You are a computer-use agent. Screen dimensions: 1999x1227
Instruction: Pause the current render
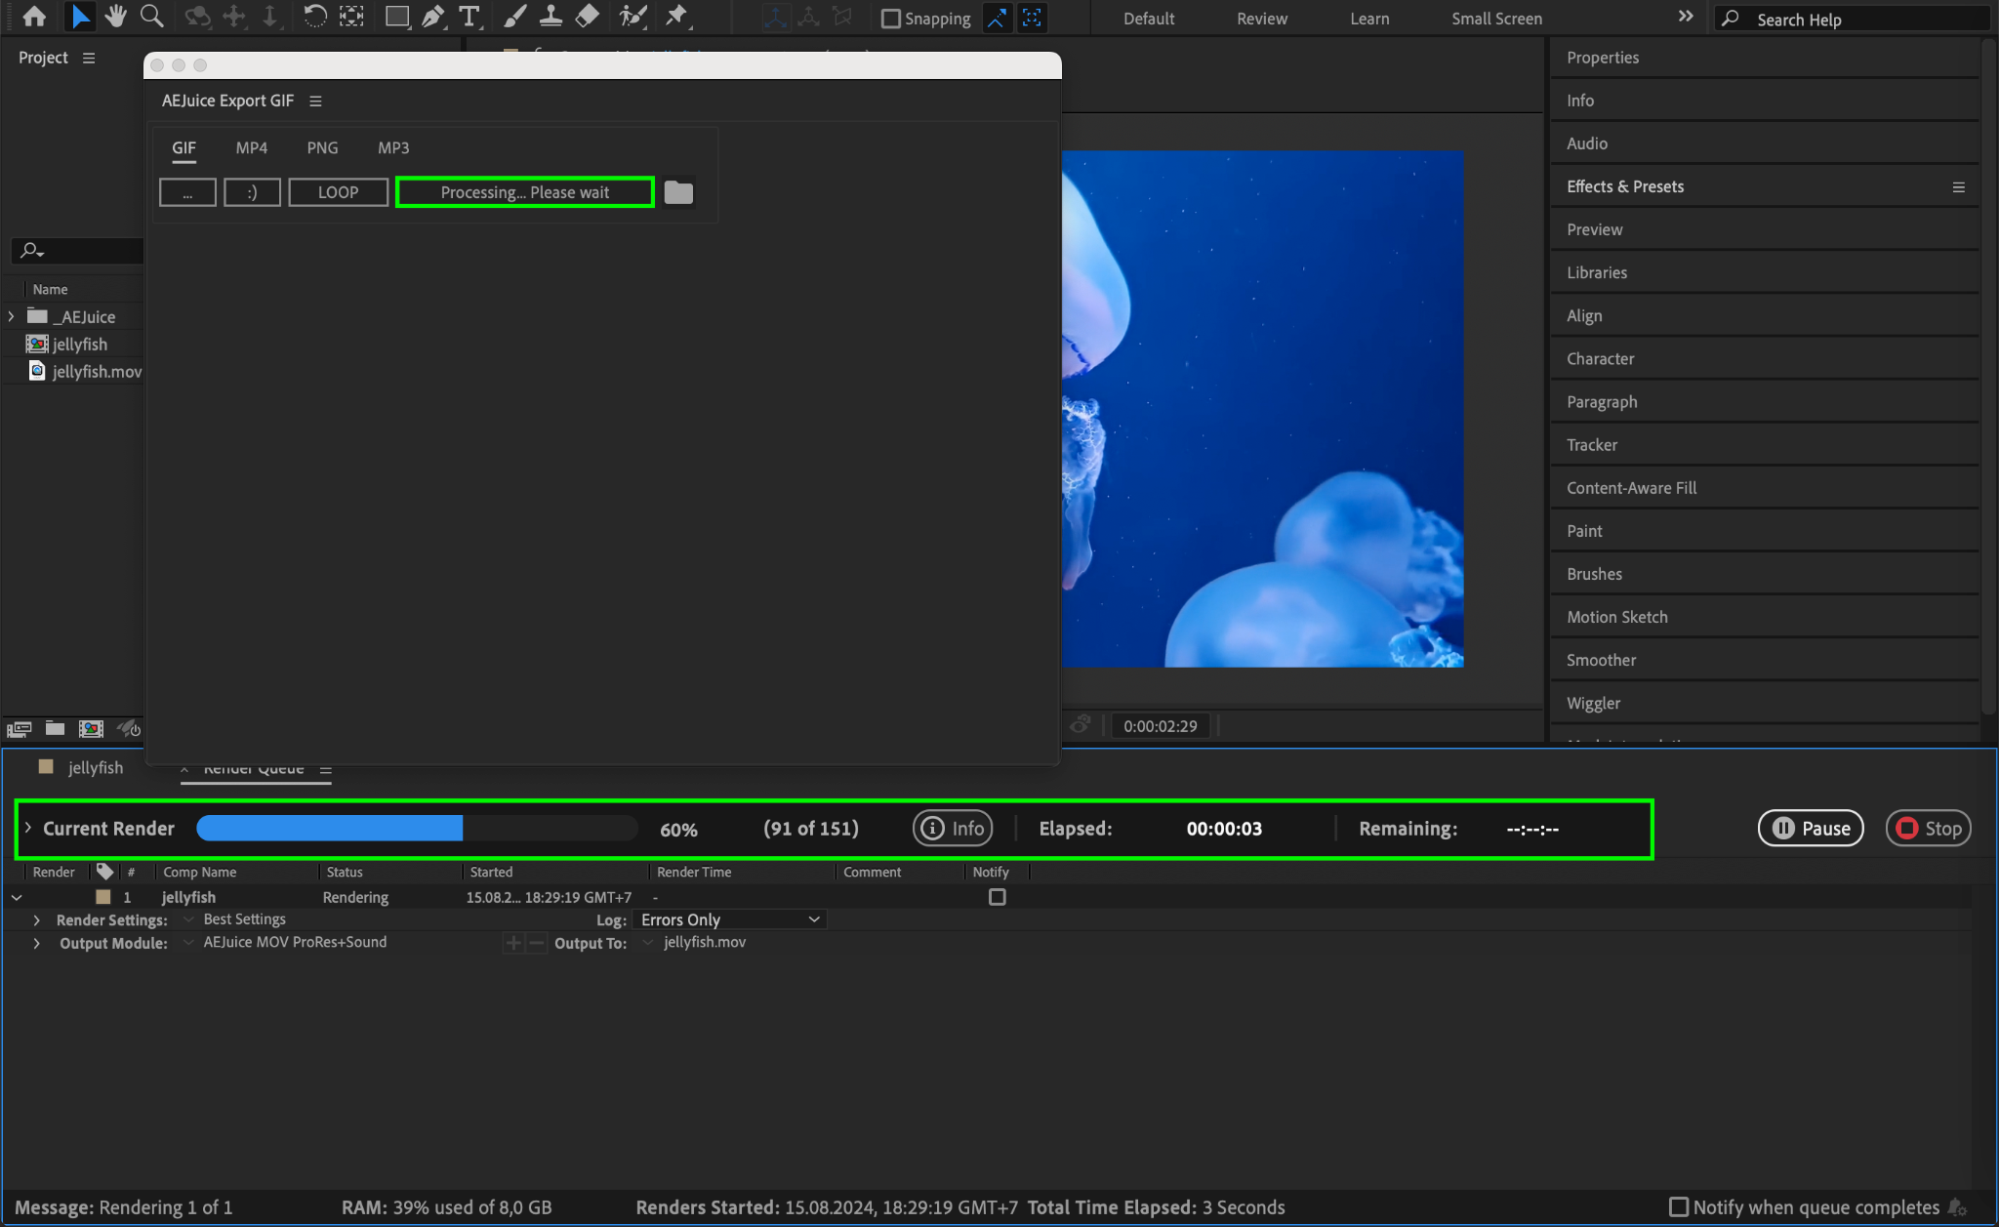click(1810, 828)
